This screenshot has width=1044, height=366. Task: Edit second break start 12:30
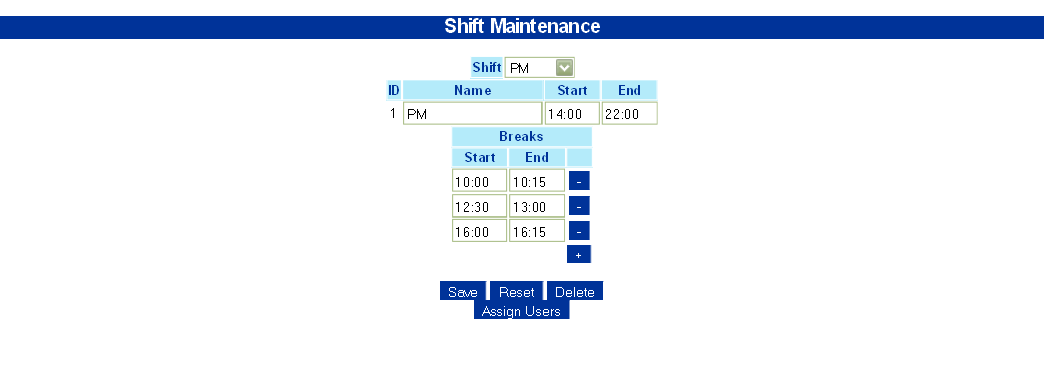pyautogui.click(x=479, y=206)
